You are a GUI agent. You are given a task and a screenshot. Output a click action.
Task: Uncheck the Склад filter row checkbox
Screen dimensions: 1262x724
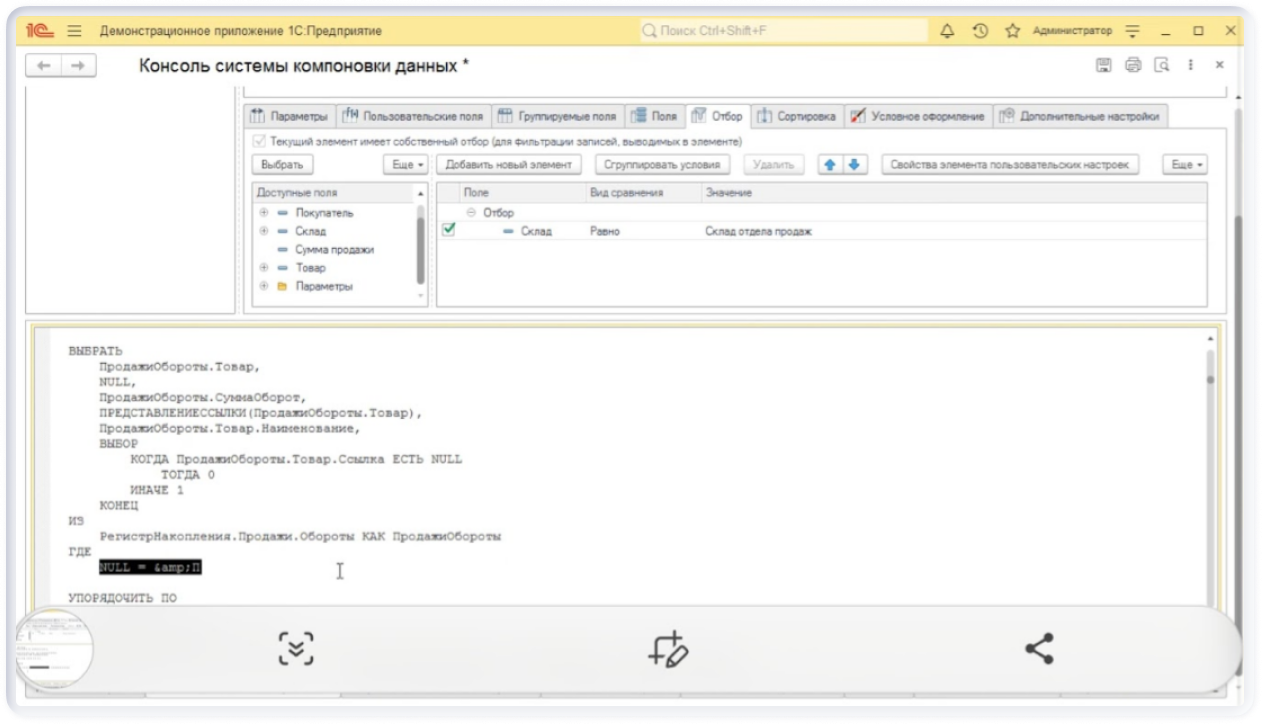click(449, 230)
